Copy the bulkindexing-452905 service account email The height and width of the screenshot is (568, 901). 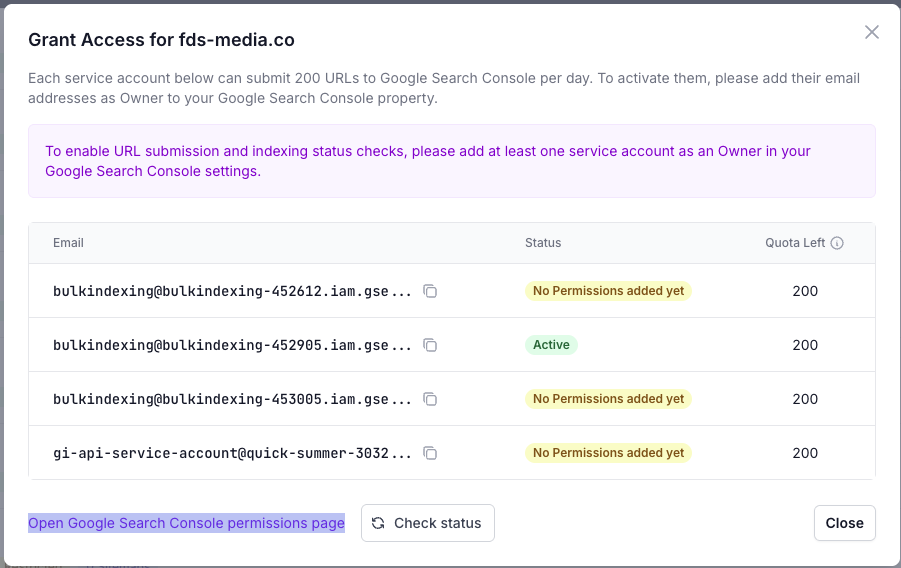(430, 346)
